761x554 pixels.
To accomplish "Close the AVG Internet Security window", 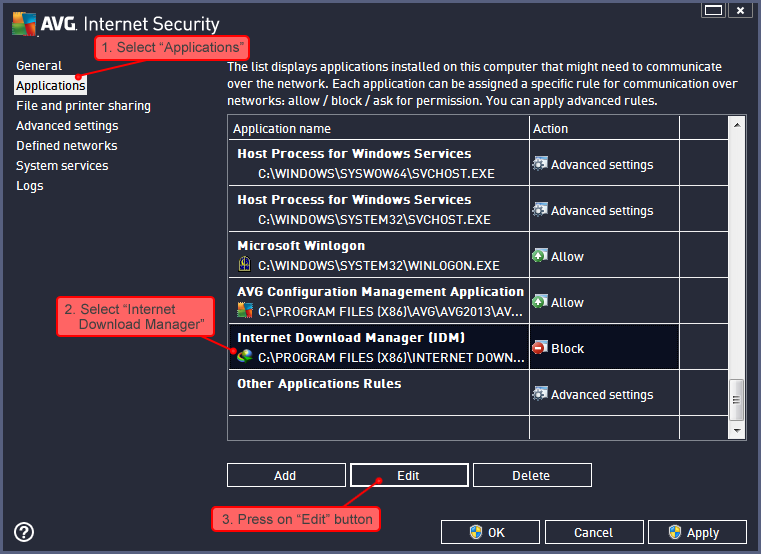I will point(740,10).
